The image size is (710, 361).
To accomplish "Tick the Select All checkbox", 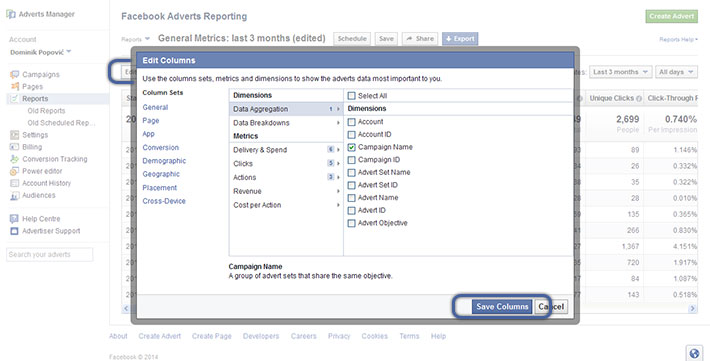I will pyautogui.click(x=351, y=96).
